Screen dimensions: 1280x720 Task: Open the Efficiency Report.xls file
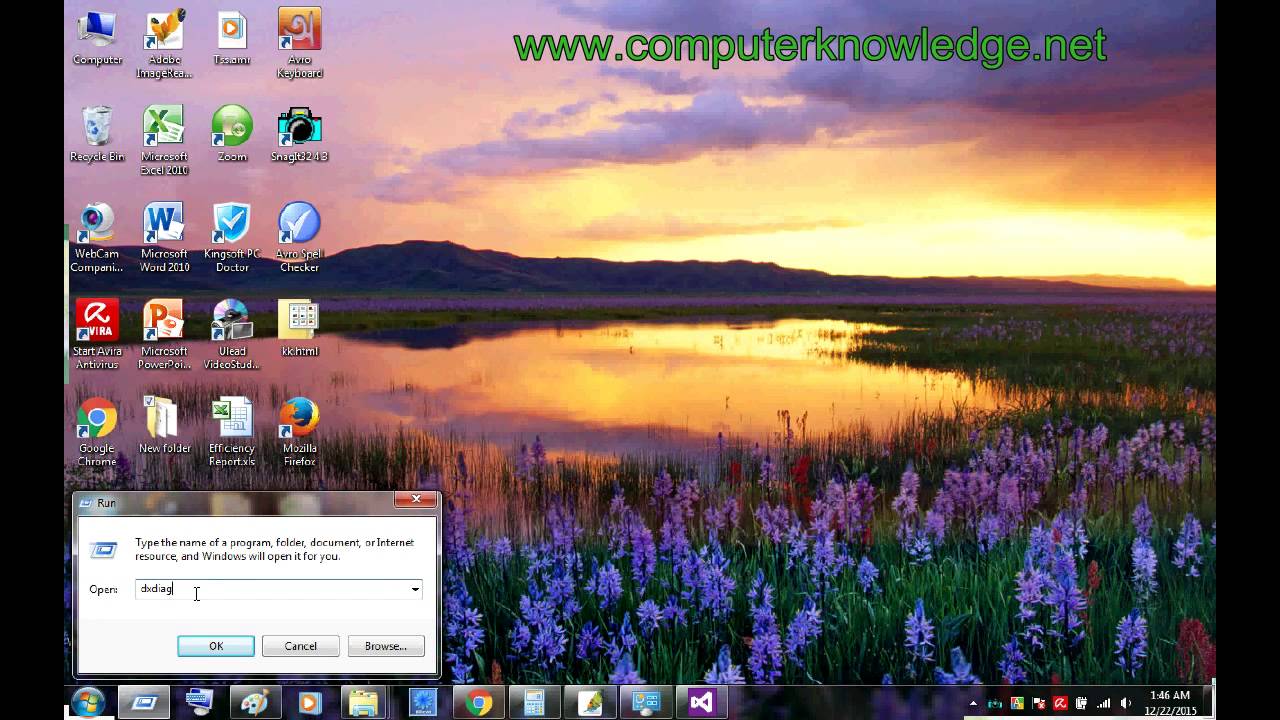point(232,432)
